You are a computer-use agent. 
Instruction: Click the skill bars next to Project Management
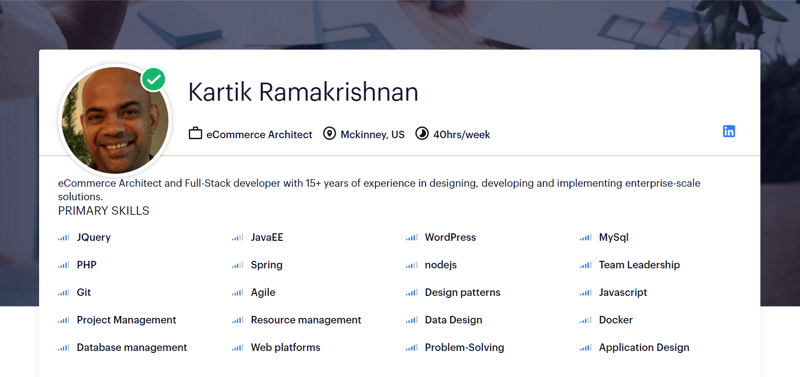[63, 320]
